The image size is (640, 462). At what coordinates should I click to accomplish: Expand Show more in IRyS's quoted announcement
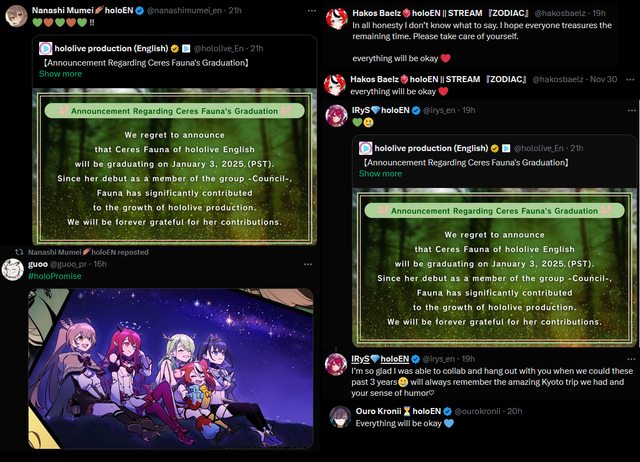coord(380,174)
